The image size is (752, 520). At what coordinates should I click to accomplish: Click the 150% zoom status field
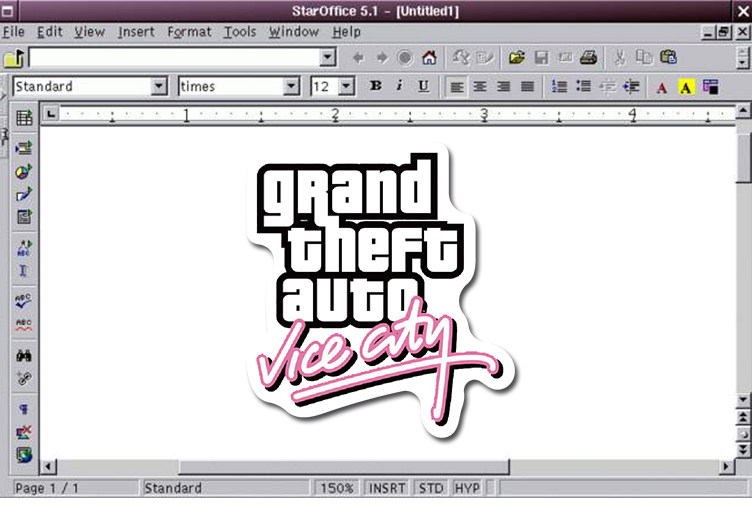coord(337,488)
